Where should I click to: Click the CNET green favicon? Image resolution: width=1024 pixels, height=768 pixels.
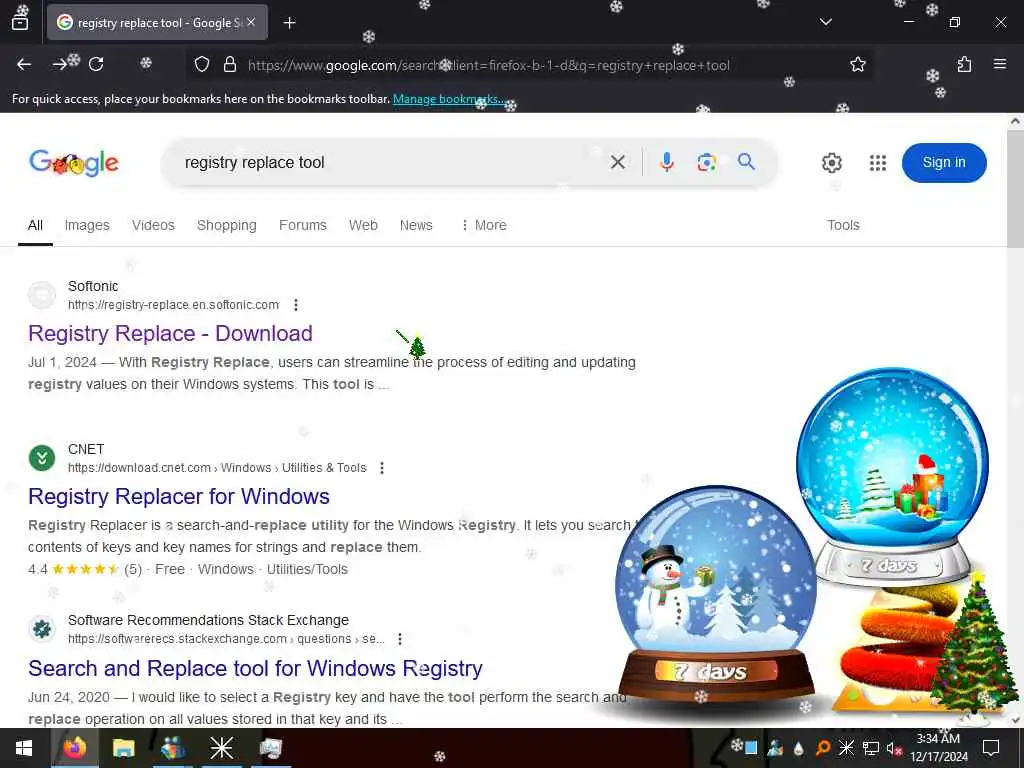pos(42,458)
